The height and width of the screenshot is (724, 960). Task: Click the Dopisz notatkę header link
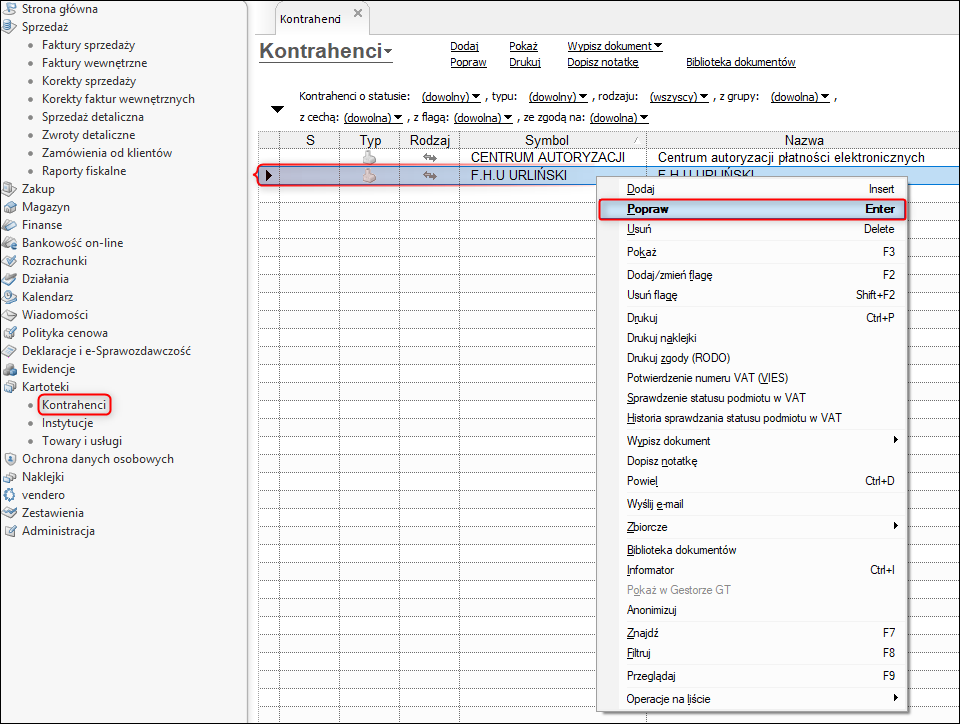[x=602, y=62]
